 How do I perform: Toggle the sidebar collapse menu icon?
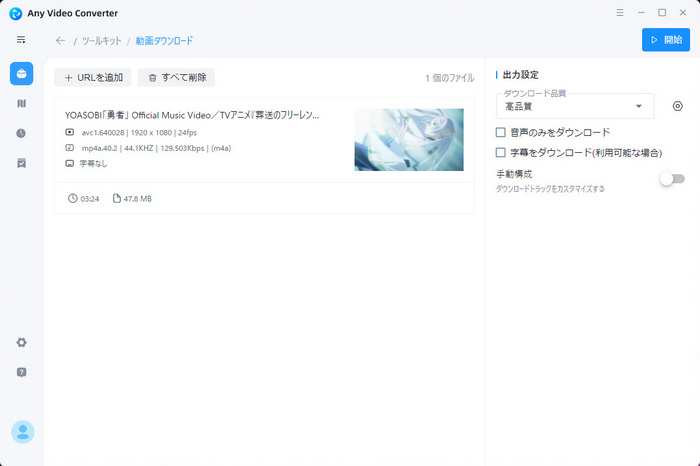point(21,40)
